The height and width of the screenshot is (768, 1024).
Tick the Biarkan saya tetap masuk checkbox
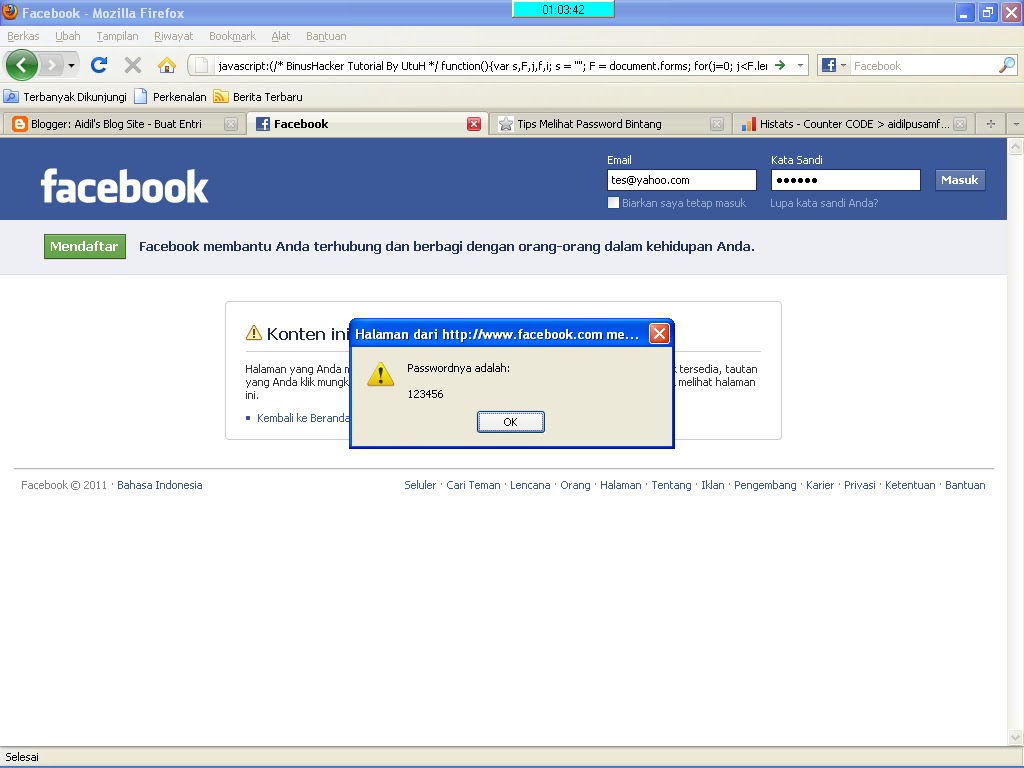point(613,202)
